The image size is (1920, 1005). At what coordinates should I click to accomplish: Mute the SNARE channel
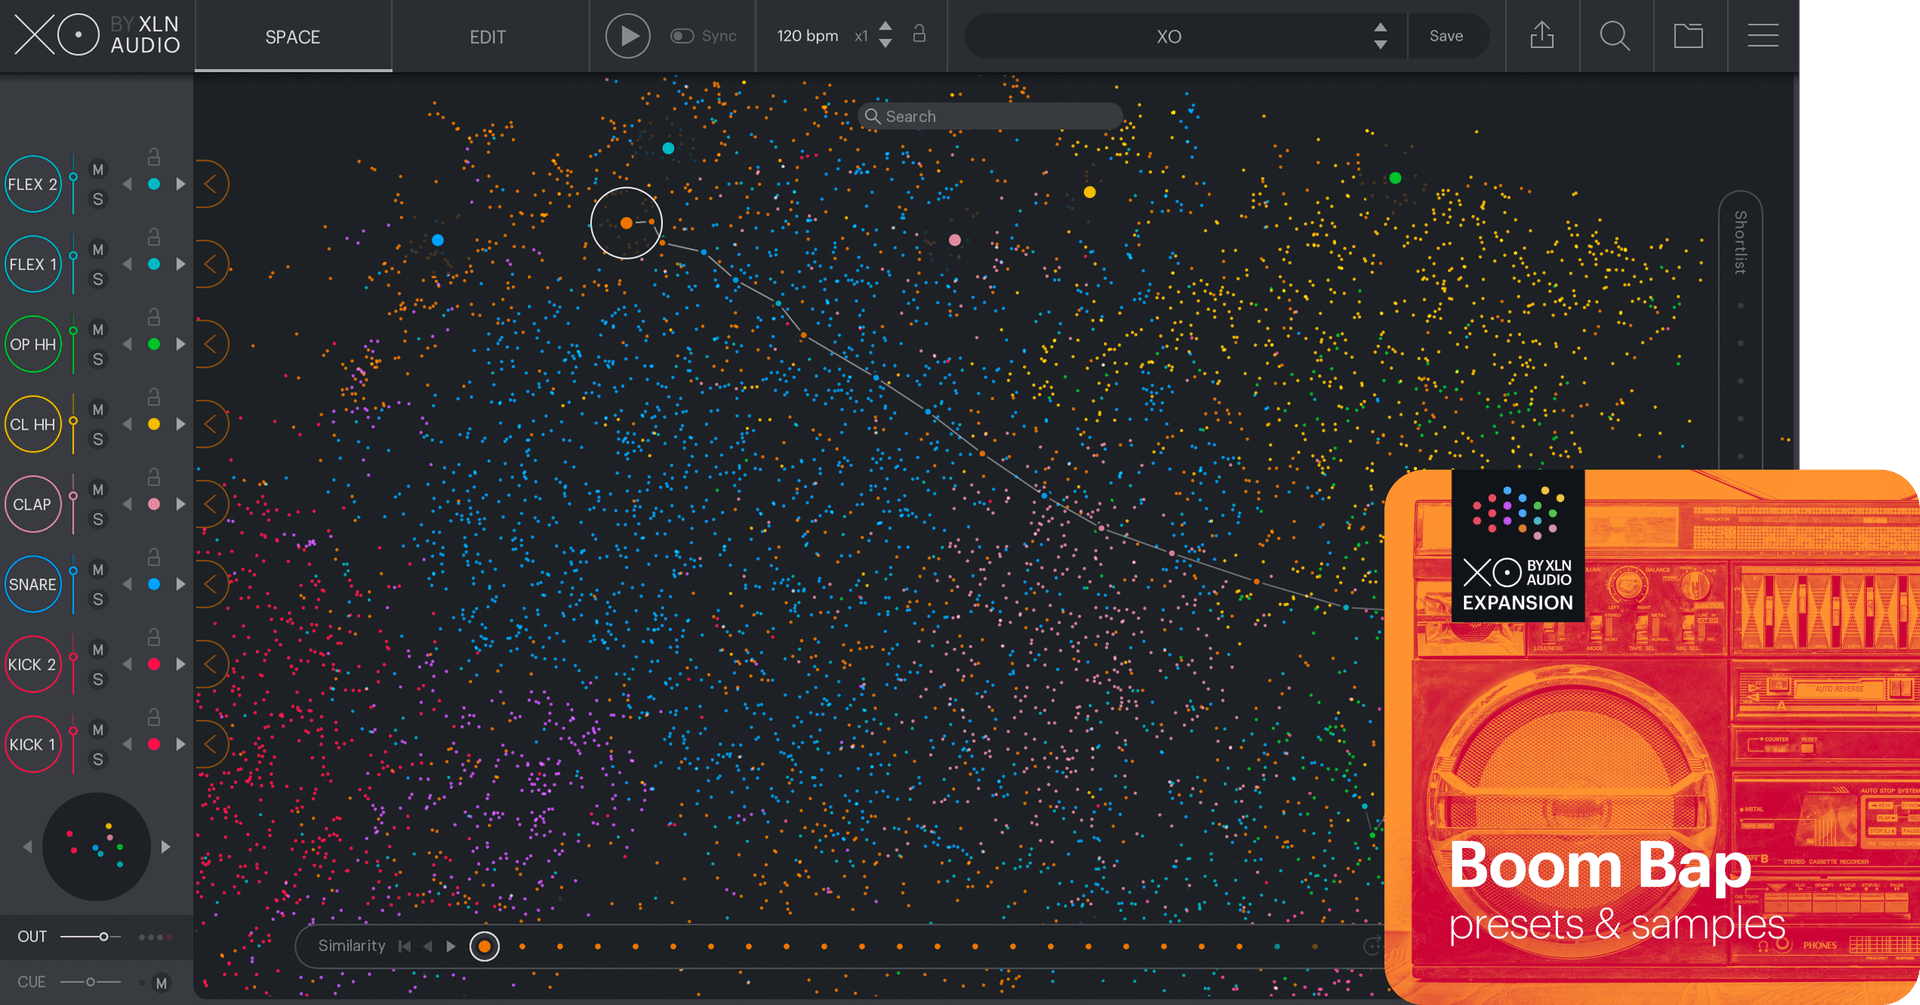[x=98, y=570]
